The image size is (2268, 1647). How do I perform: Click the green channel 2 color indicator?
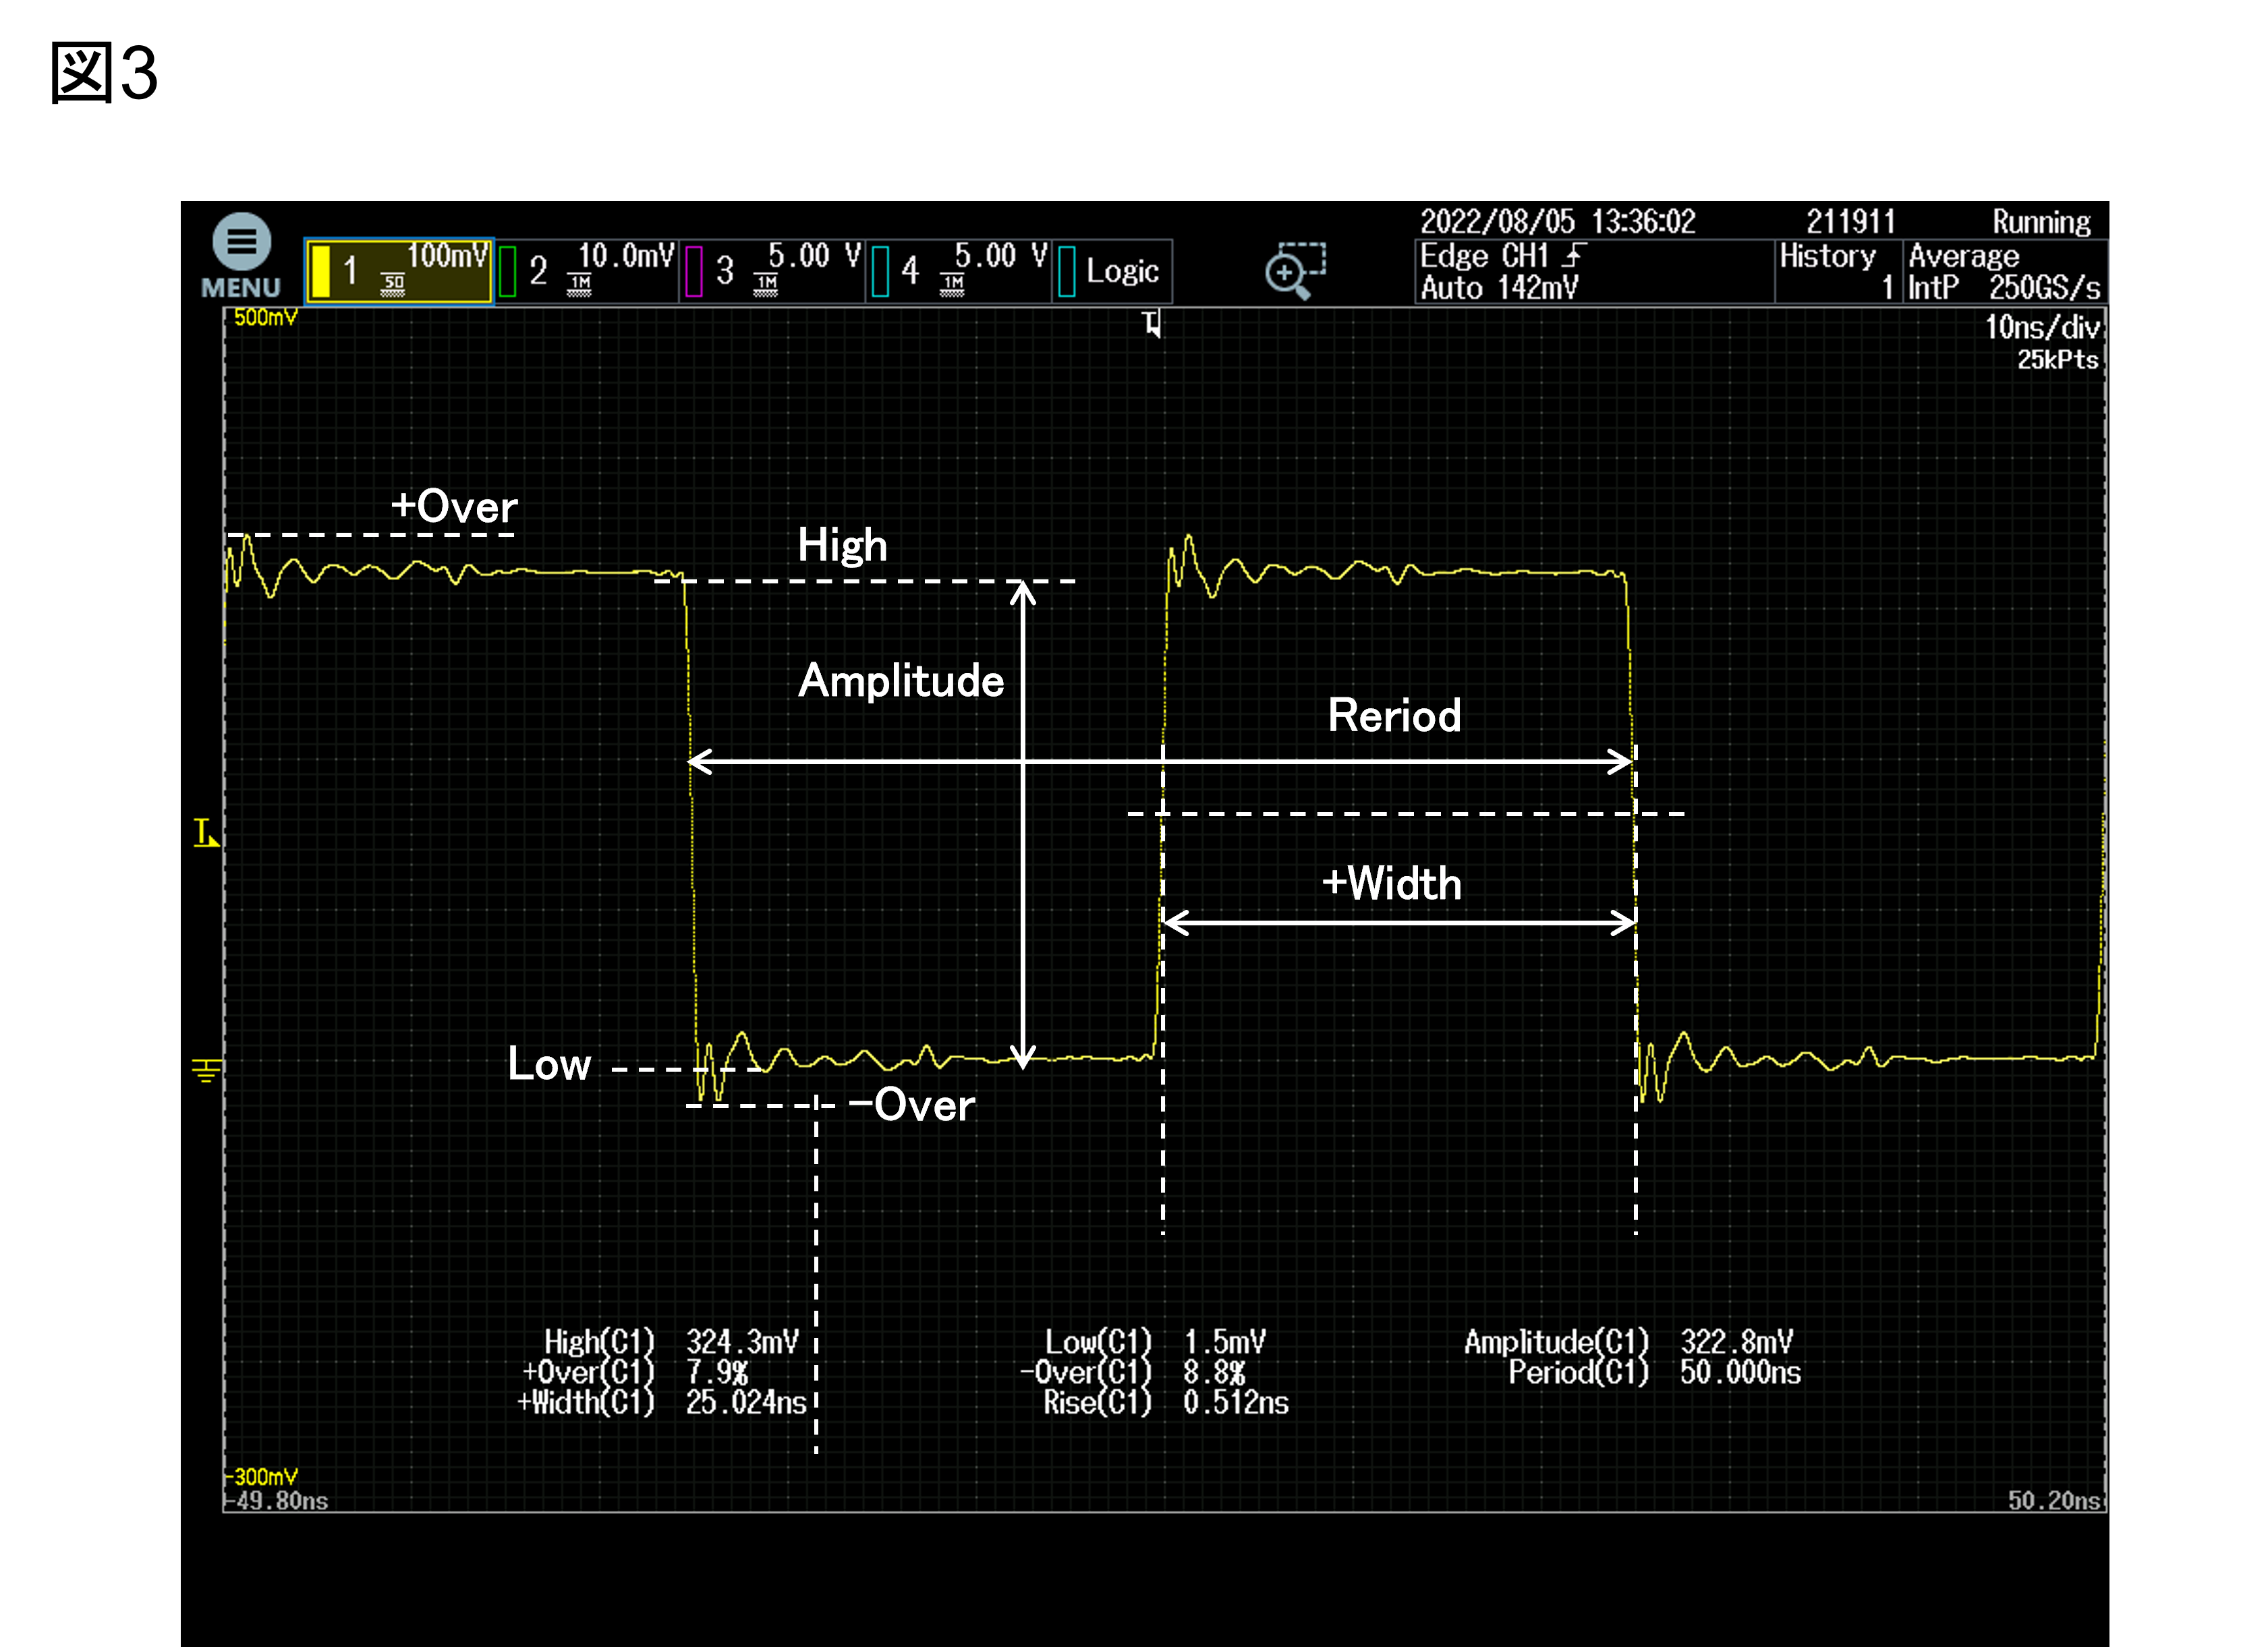tap(508, 271)
